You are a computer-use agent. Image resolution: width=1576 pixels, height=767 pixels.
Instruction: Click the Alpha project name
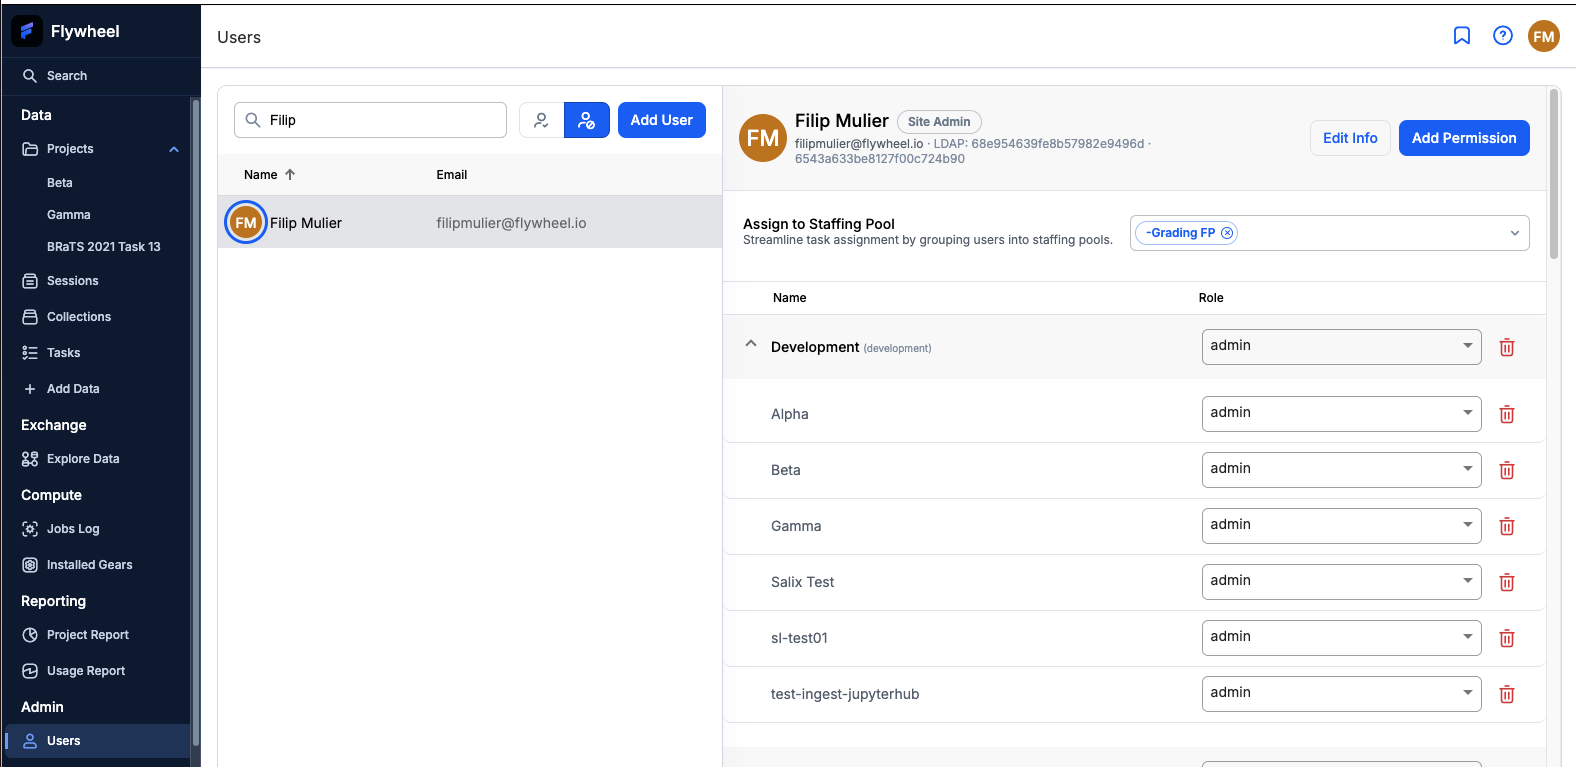point(790,414)
